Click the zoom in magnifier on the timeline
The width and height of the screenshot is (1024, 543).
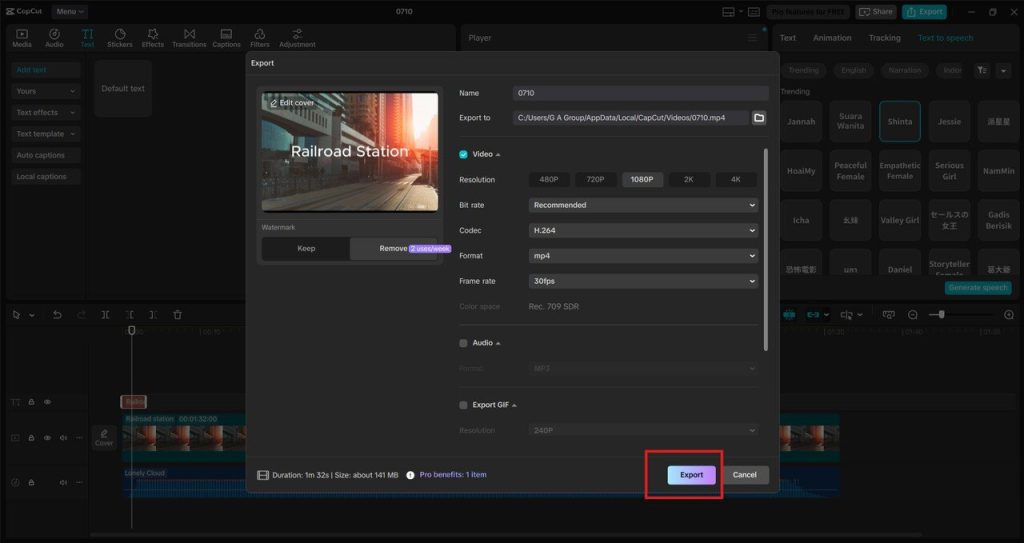point(1008,315)
